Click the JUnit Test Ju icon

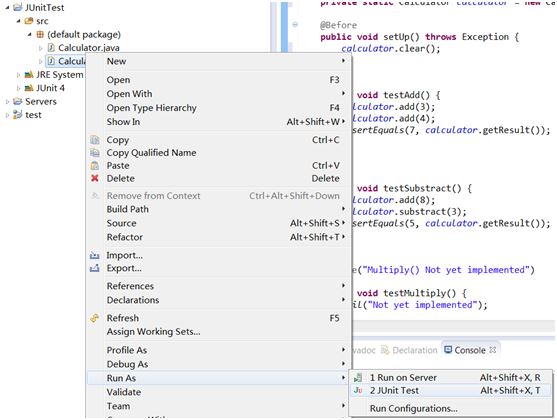358,390
